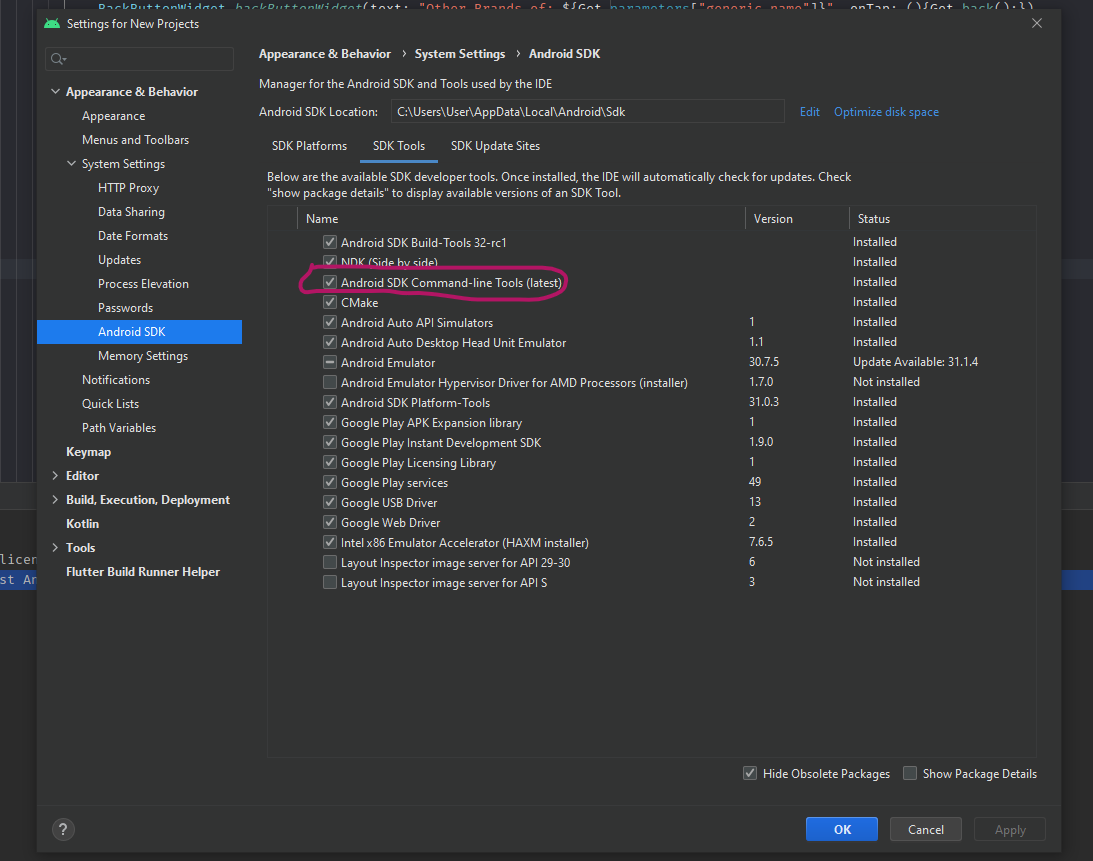Open the Keymap settings page

click(89, 452)
